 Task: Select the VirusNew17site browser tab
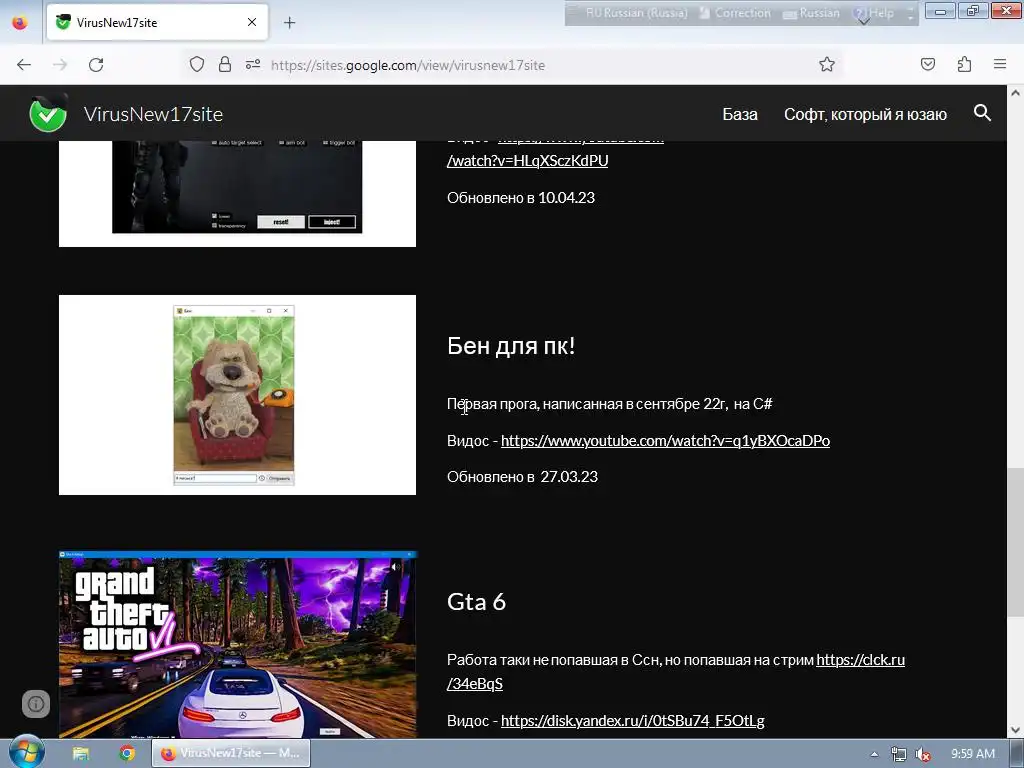pos(157,22)
